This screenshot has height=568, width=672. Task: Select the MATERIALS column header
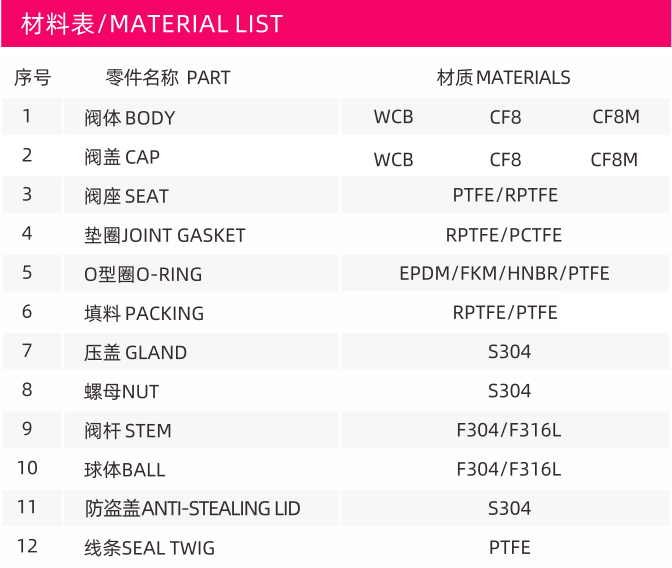point(504,78)
